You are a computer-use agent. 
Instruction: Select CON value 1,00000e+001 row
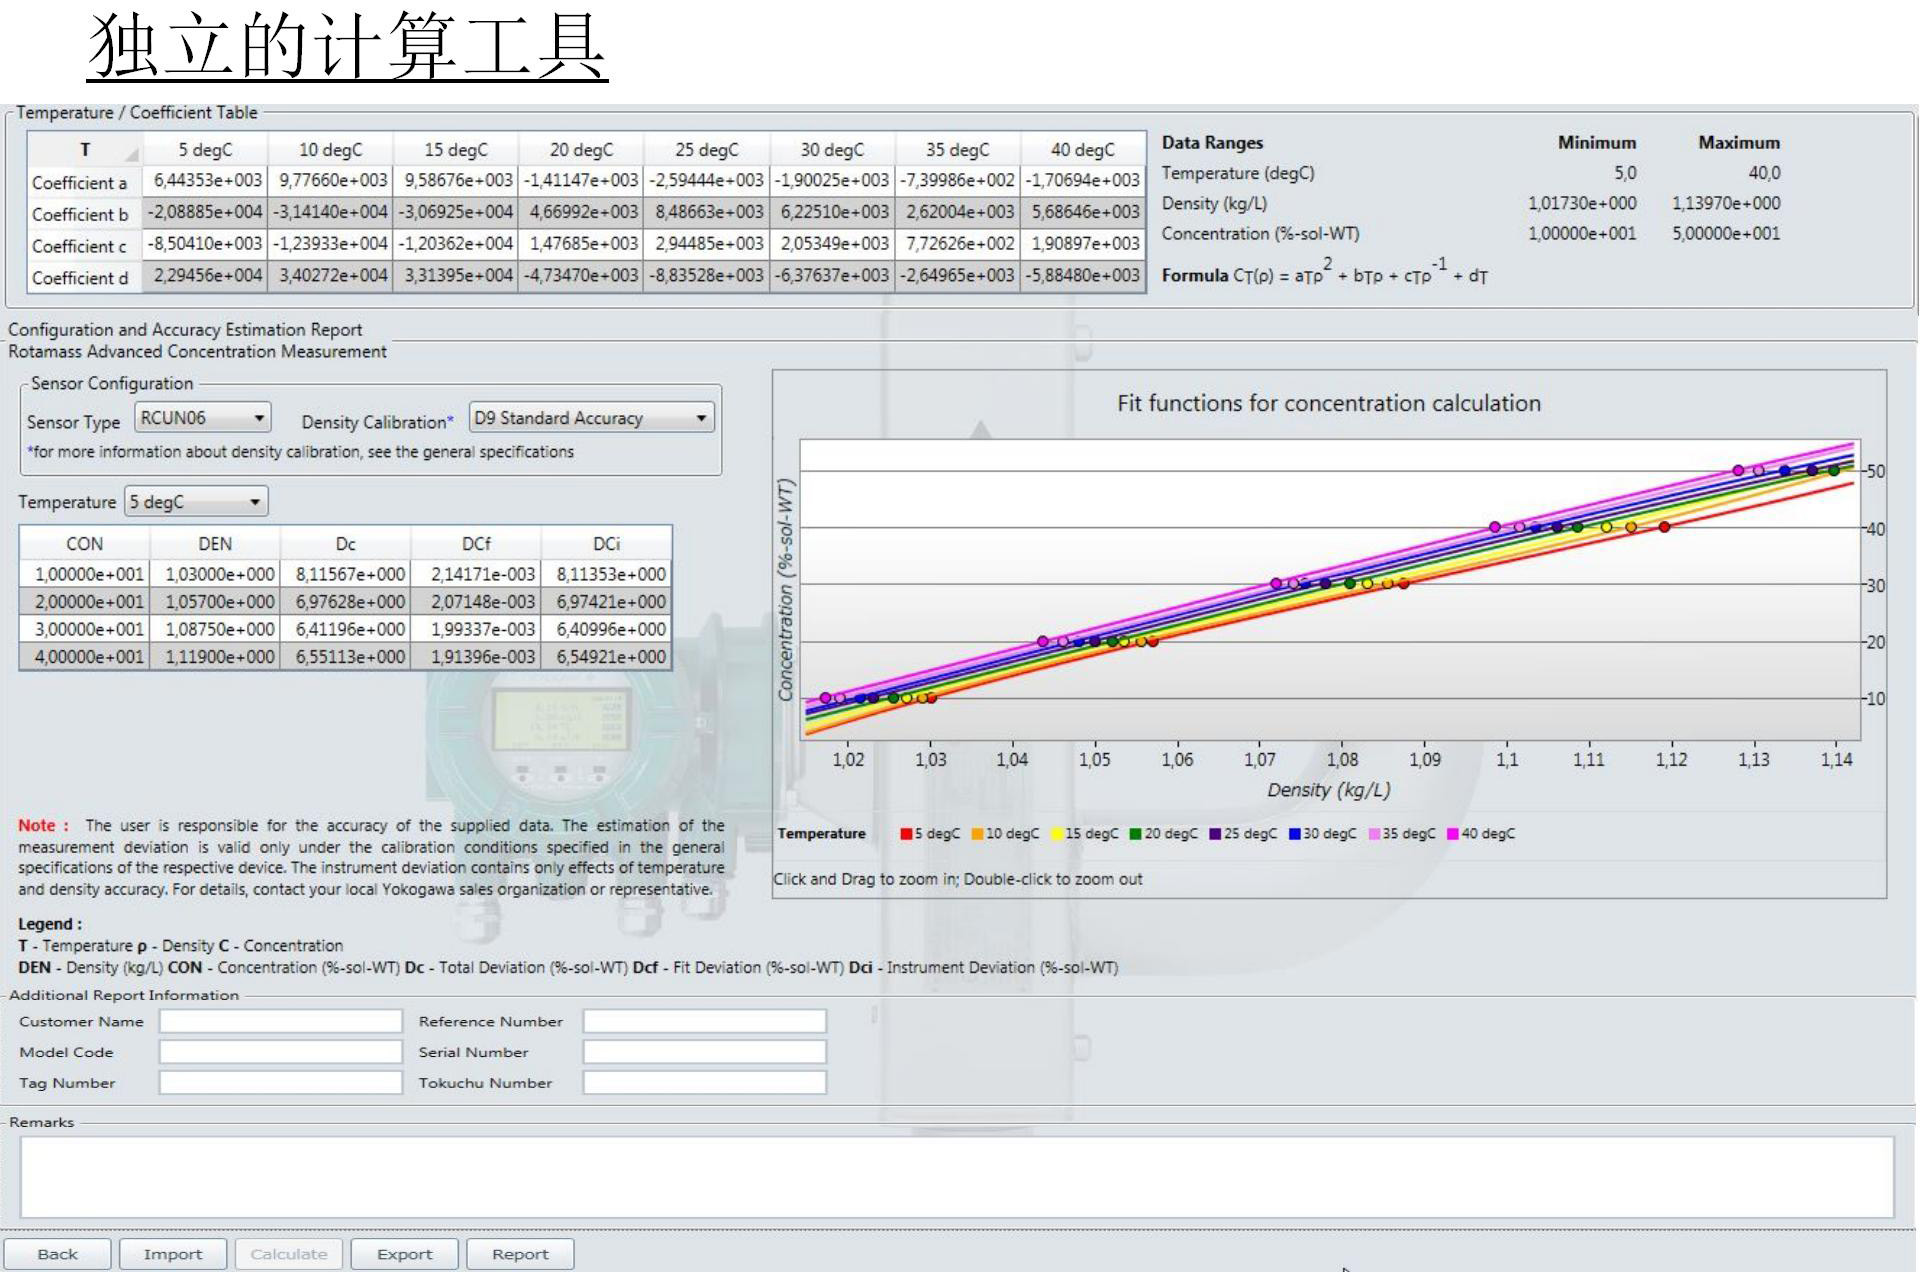(x=85, y=575)
